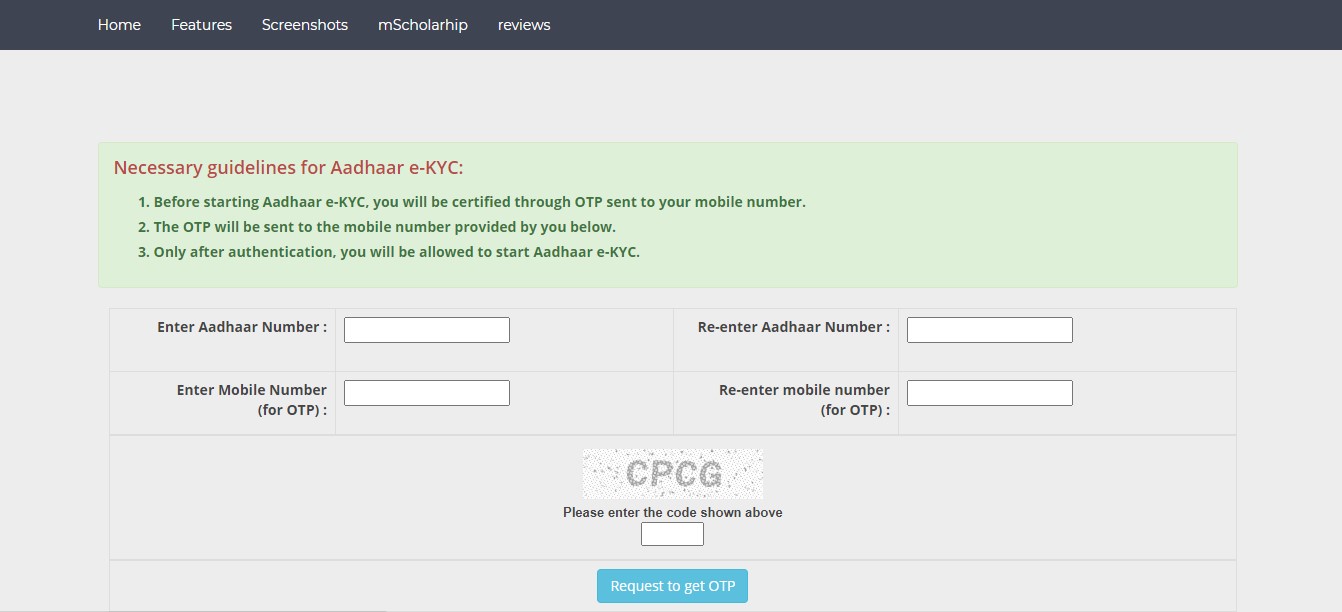
Task: Click the 'Re-enter mobile number (for OTP)' label
Action: coord(804,400)
